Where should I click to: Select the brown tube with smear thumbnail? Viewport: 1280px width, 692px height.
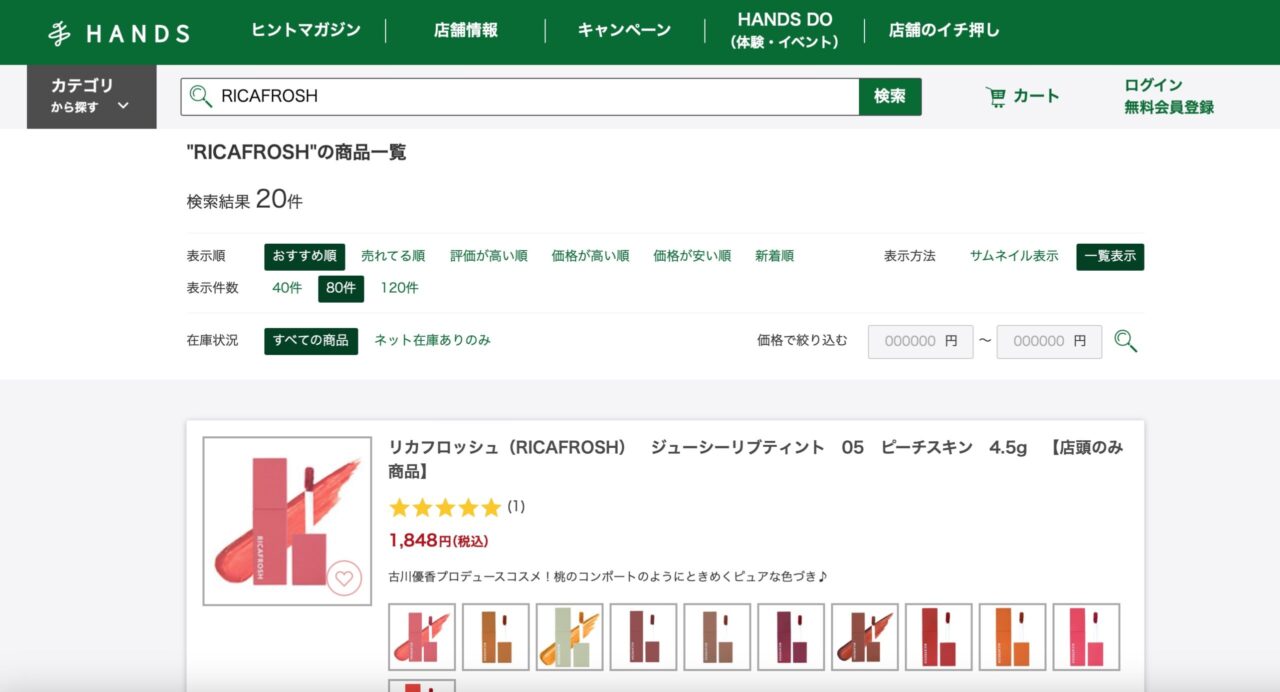tap(865, 637)
